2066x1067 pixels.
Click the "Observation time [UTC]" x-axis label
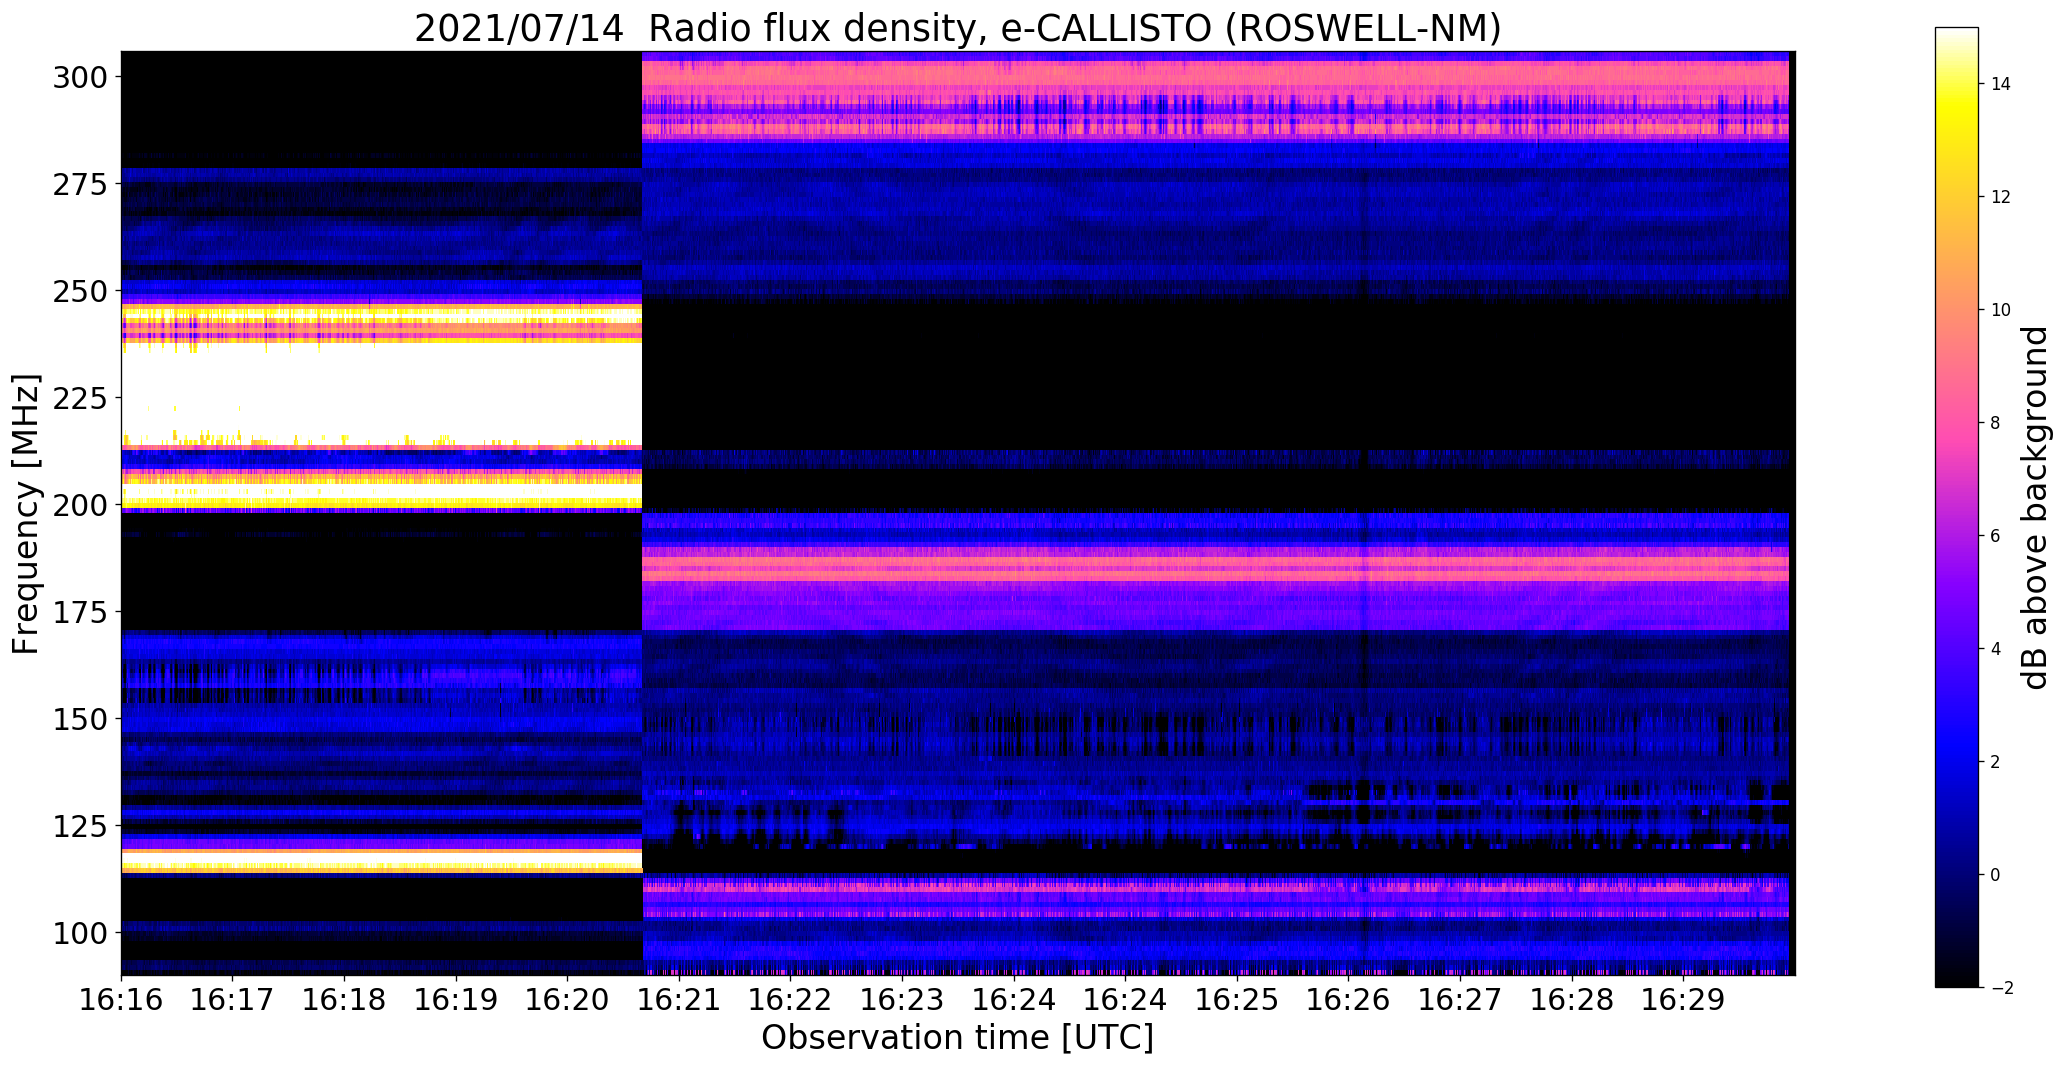coord(957,1037)
